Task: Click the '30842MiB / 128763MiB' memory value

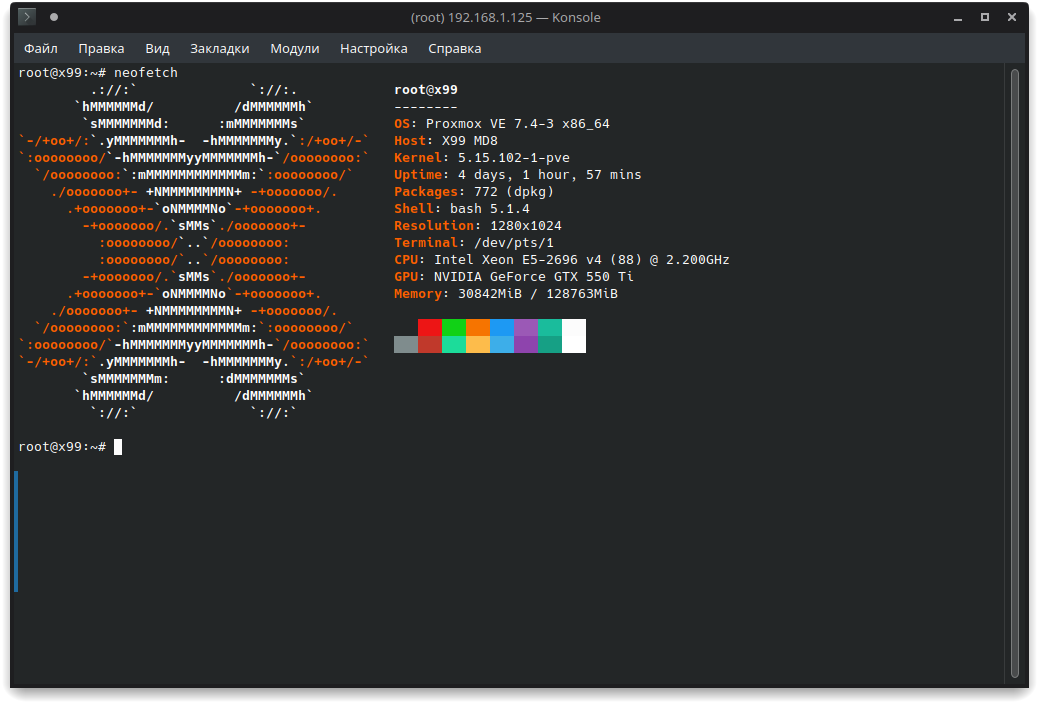Action: (537, 294)
